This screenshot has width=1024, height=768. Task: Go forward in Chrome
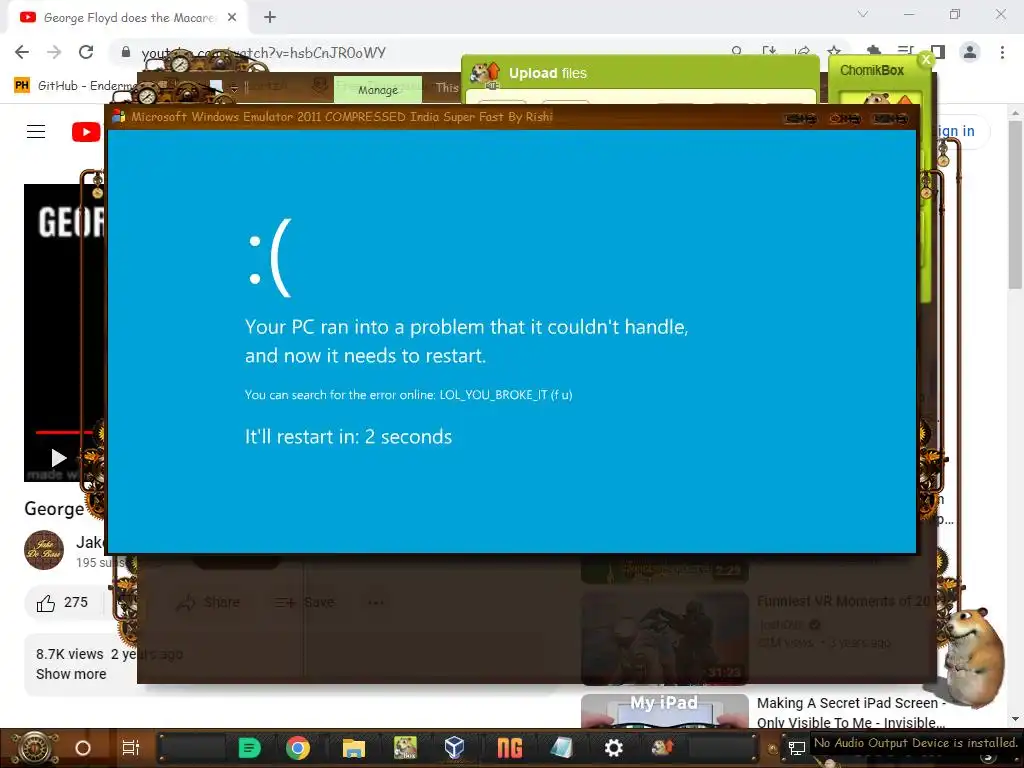click(x=54, y=52)
